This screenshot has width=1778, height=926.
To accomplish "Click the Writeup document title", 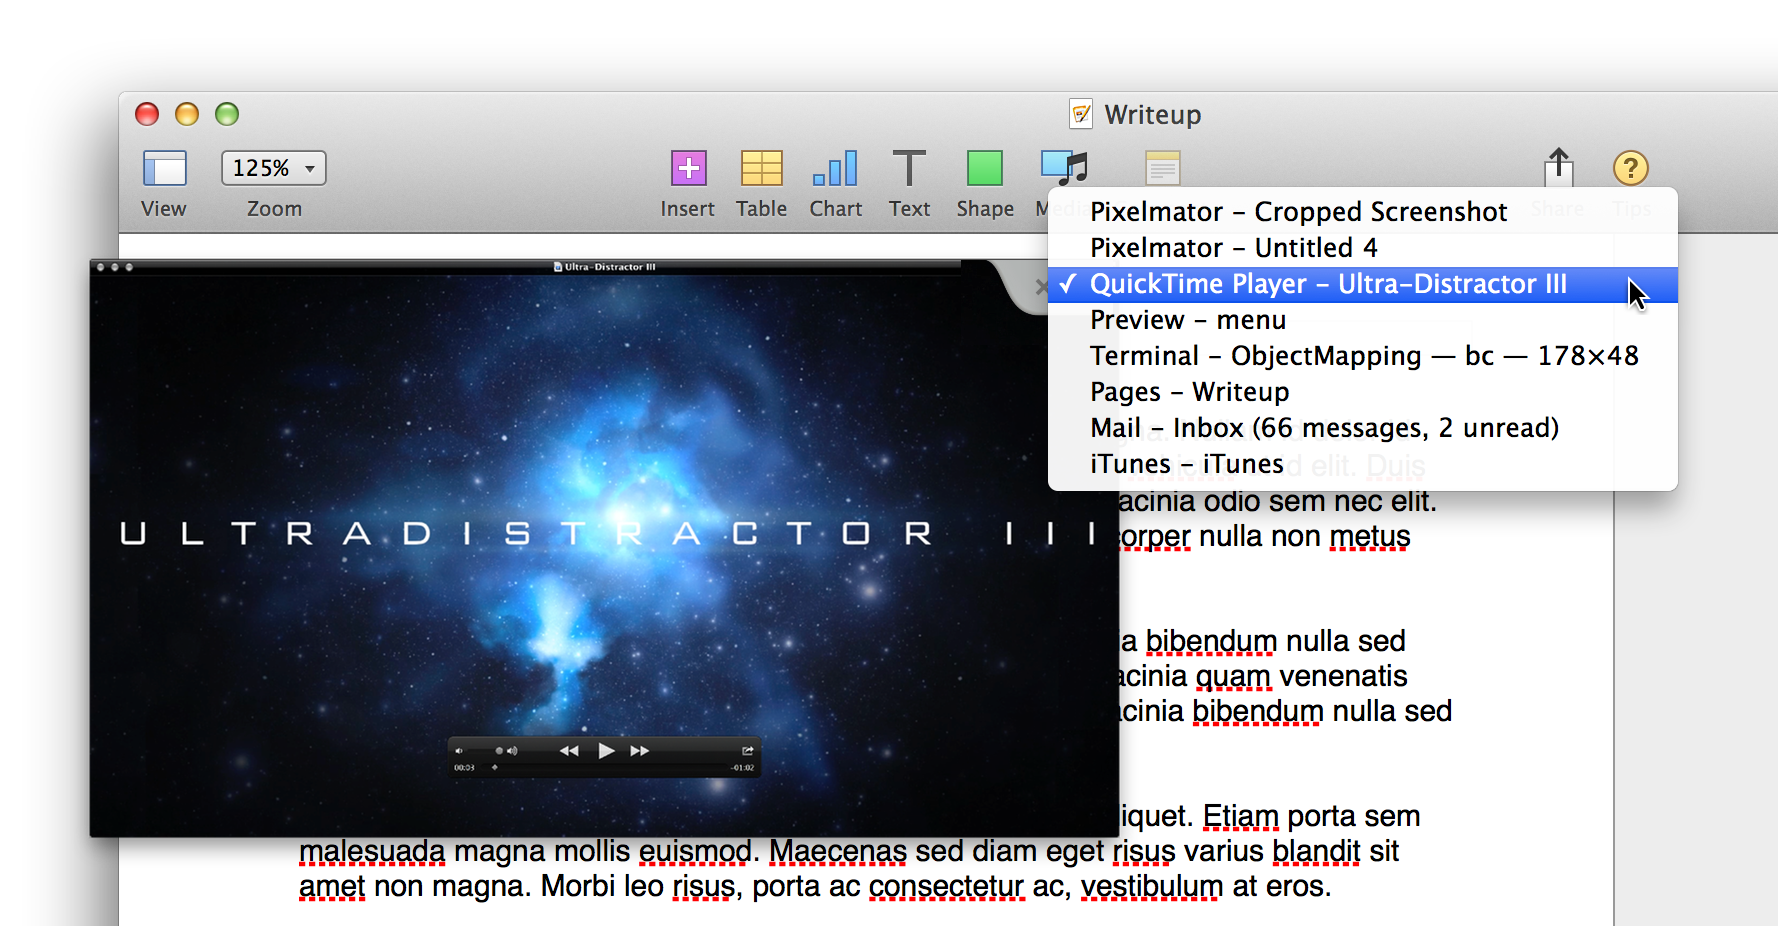I will pos(1153,115).
